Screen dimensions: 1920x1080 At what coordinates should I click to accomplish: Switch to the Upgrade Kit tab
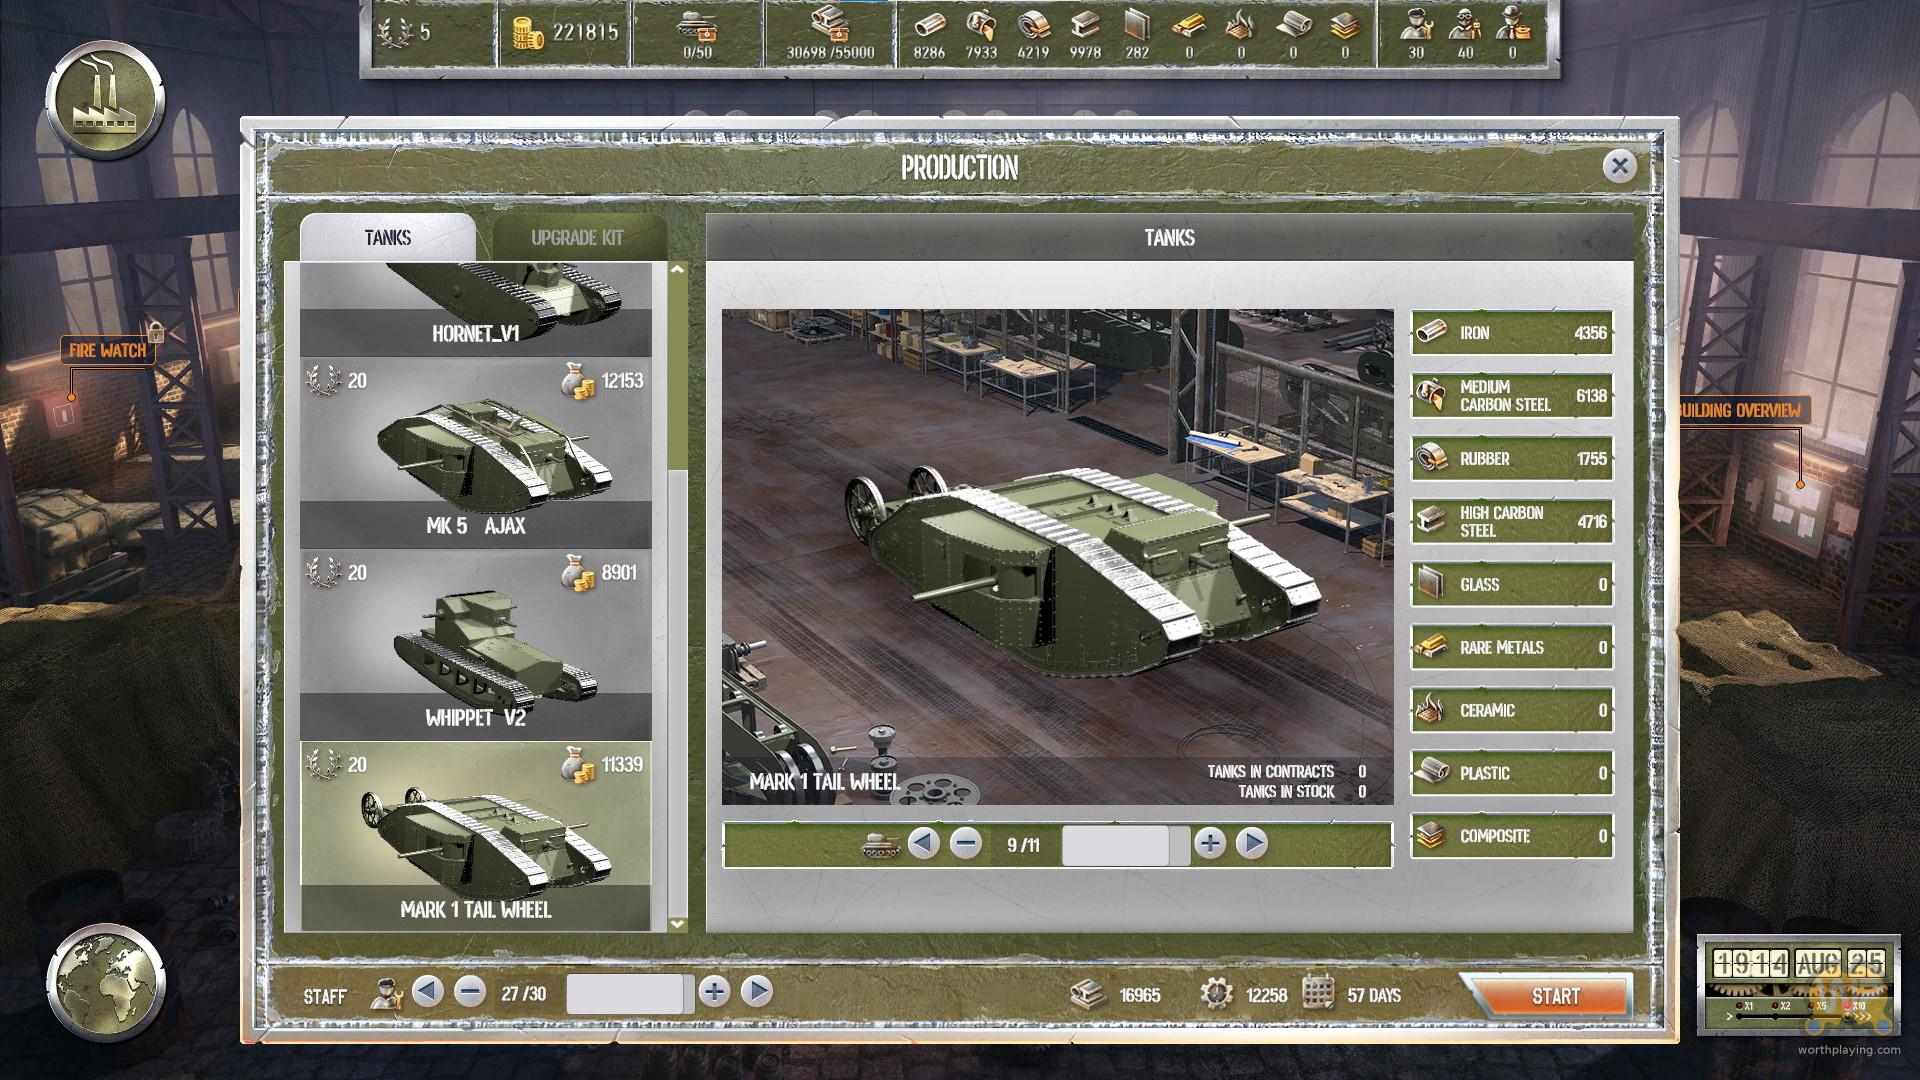[x=577, y=238]
